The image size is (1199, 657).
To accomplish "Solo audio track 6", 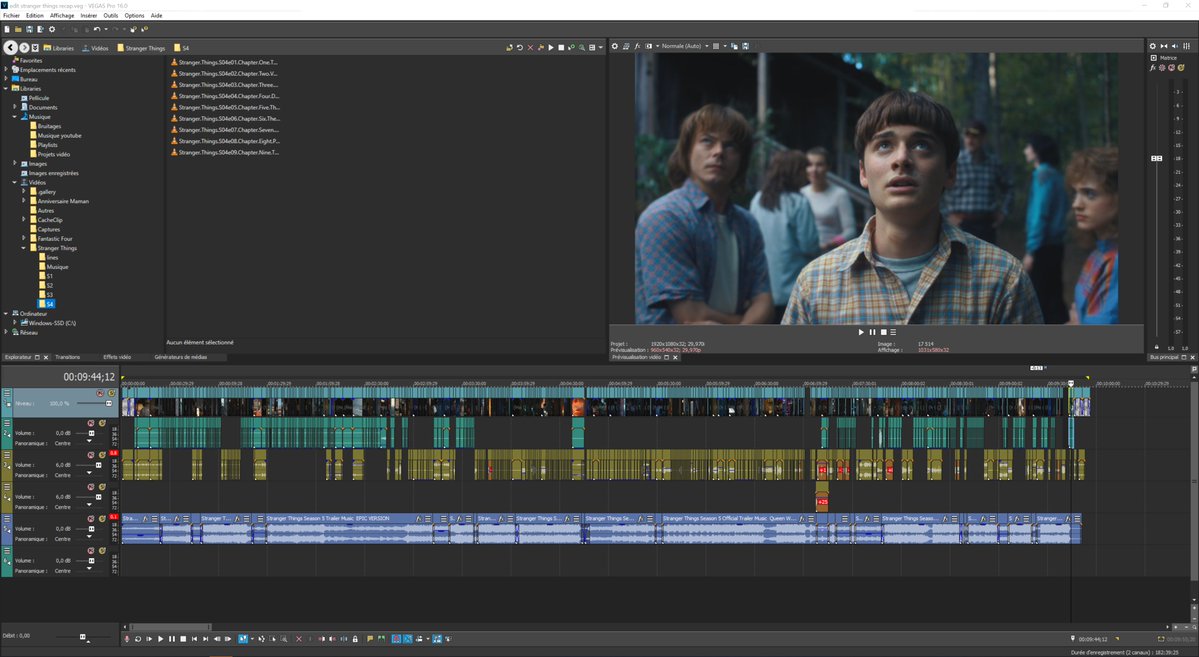I will (x=102, y=551).
